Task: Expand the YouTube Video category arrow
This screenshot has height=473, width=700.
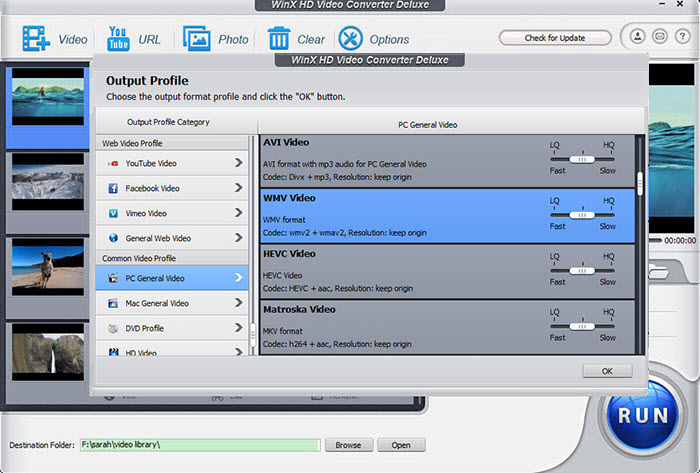Action: [x=238, y=163]
